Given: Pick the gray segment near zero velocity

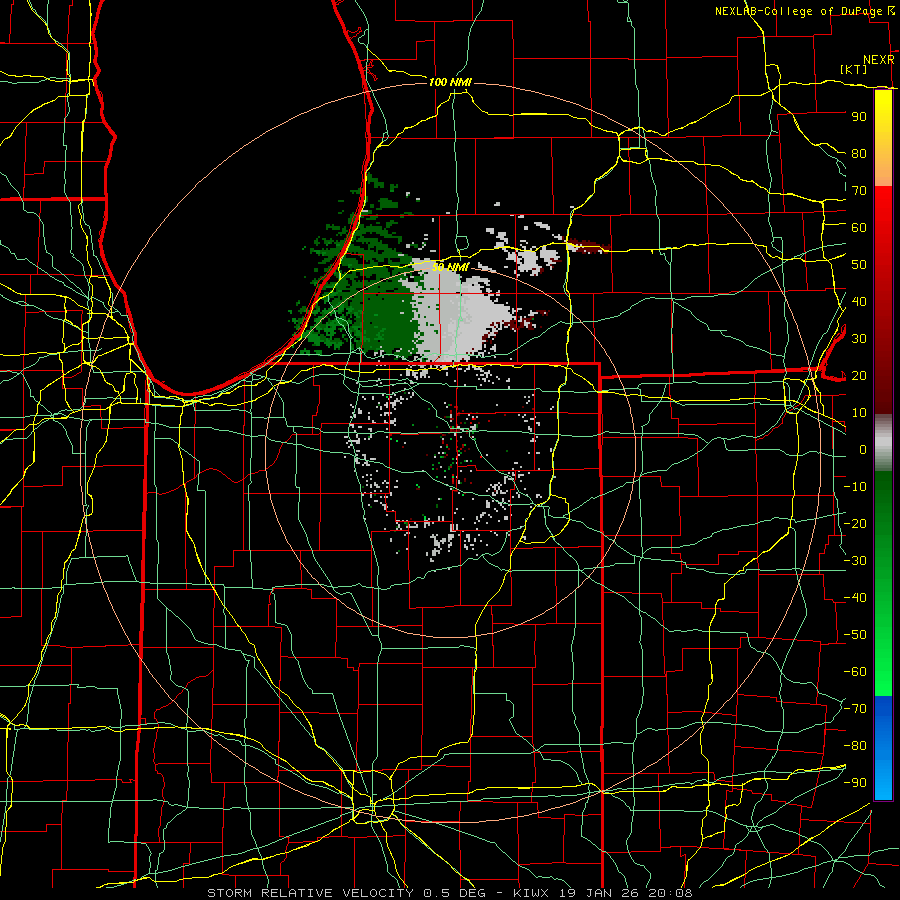Looking at the screenshot, I should pos(883,443).
